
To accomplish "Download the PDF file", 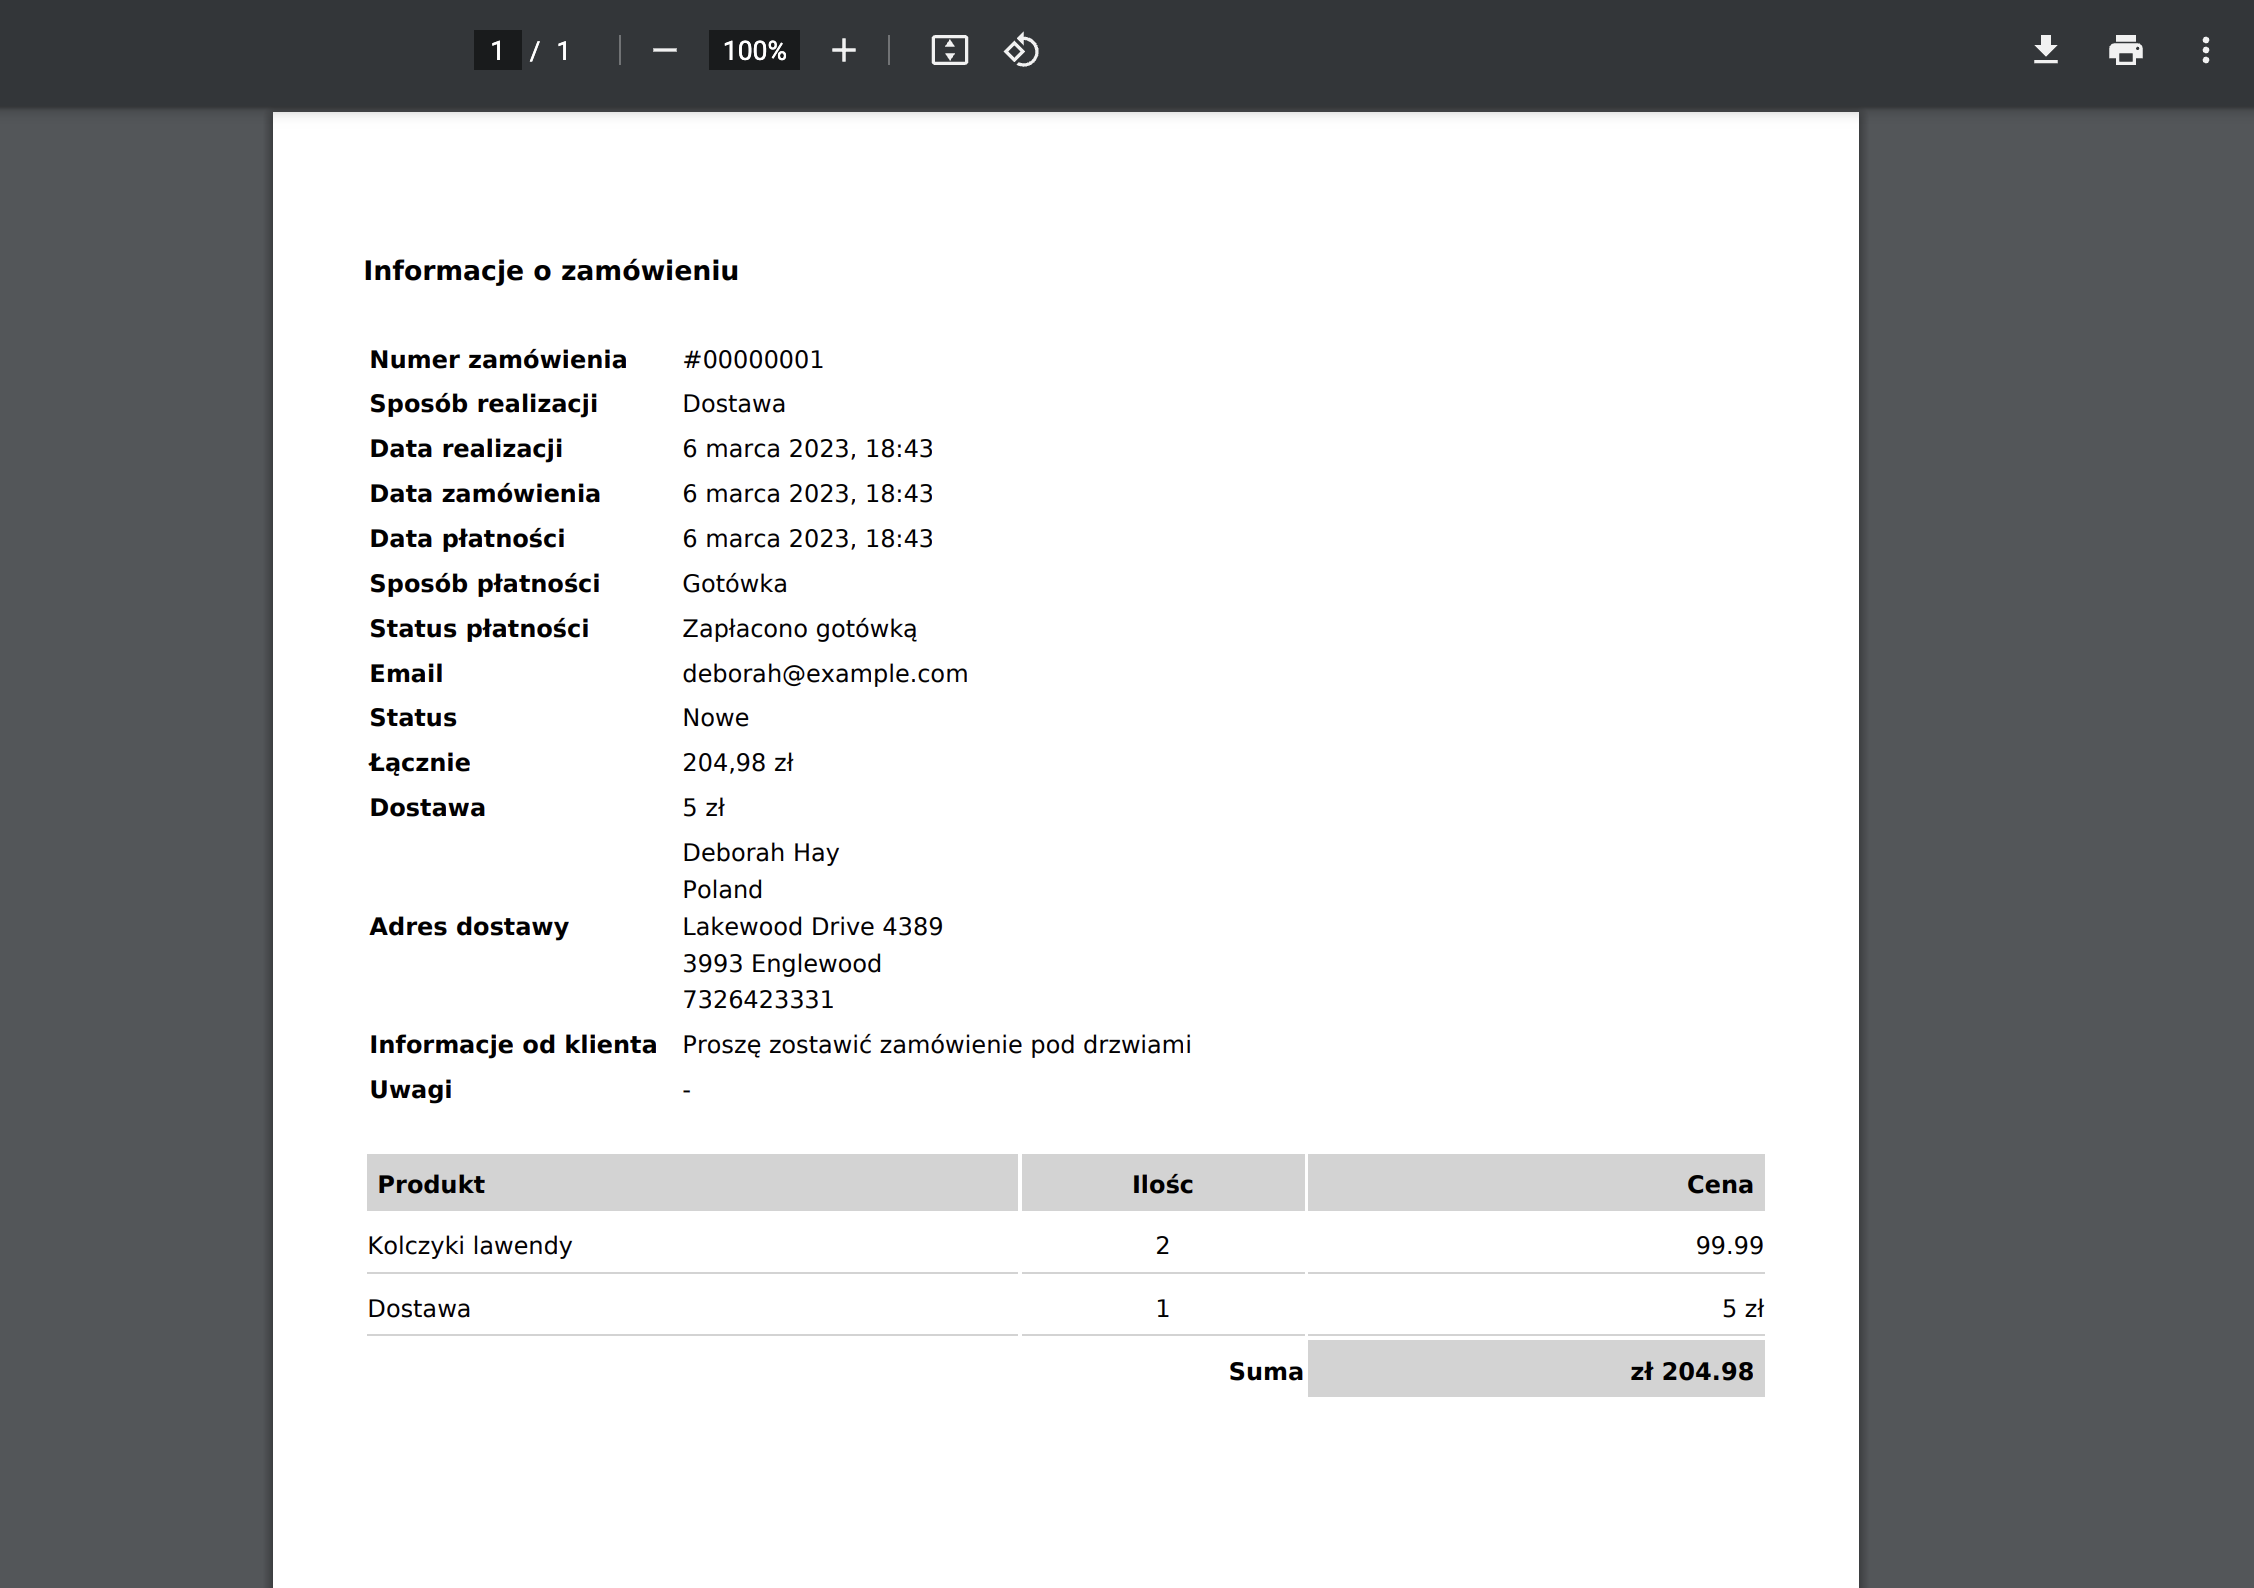I will tap(2045, 50).
